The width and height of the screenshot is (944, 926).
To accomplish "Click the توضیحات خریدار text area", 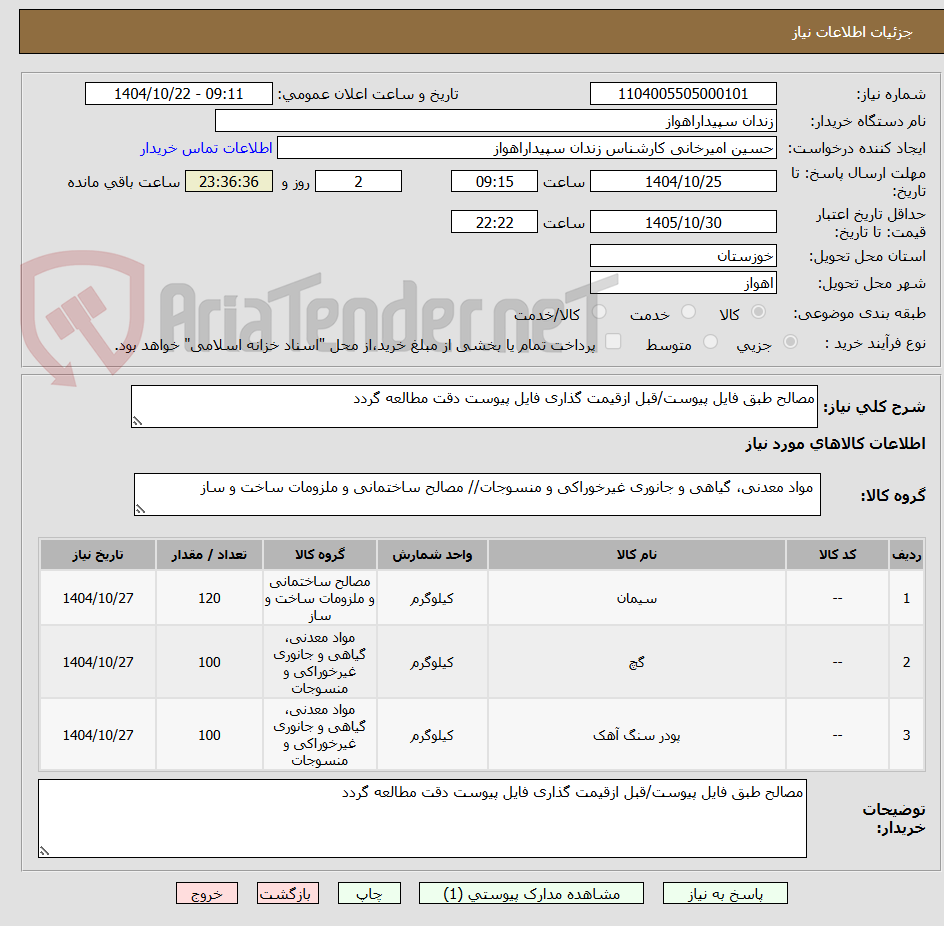I will coord(423,818).
